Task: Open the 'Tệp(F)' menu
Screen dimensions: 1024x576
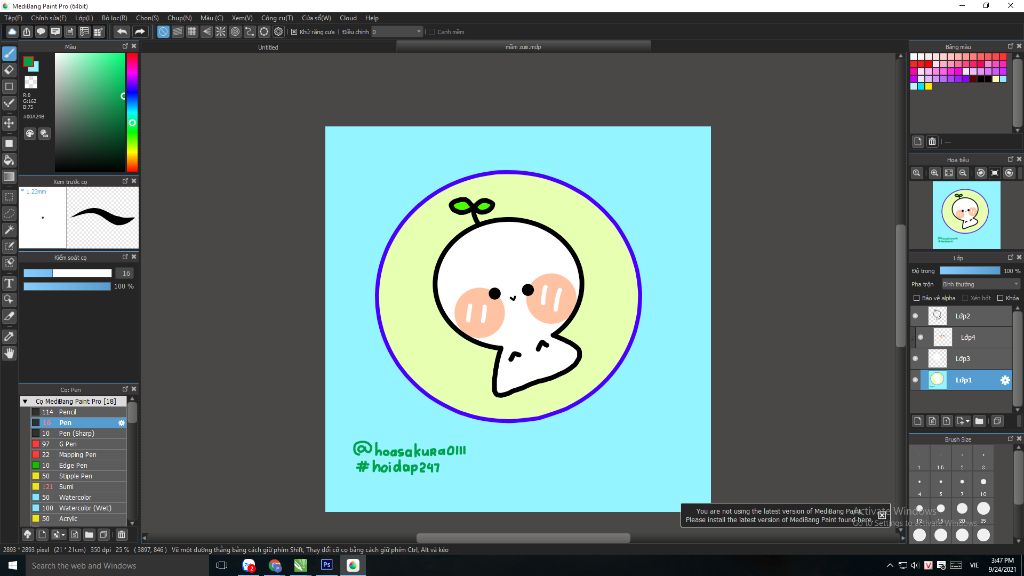Action: [x=13, y=18]
